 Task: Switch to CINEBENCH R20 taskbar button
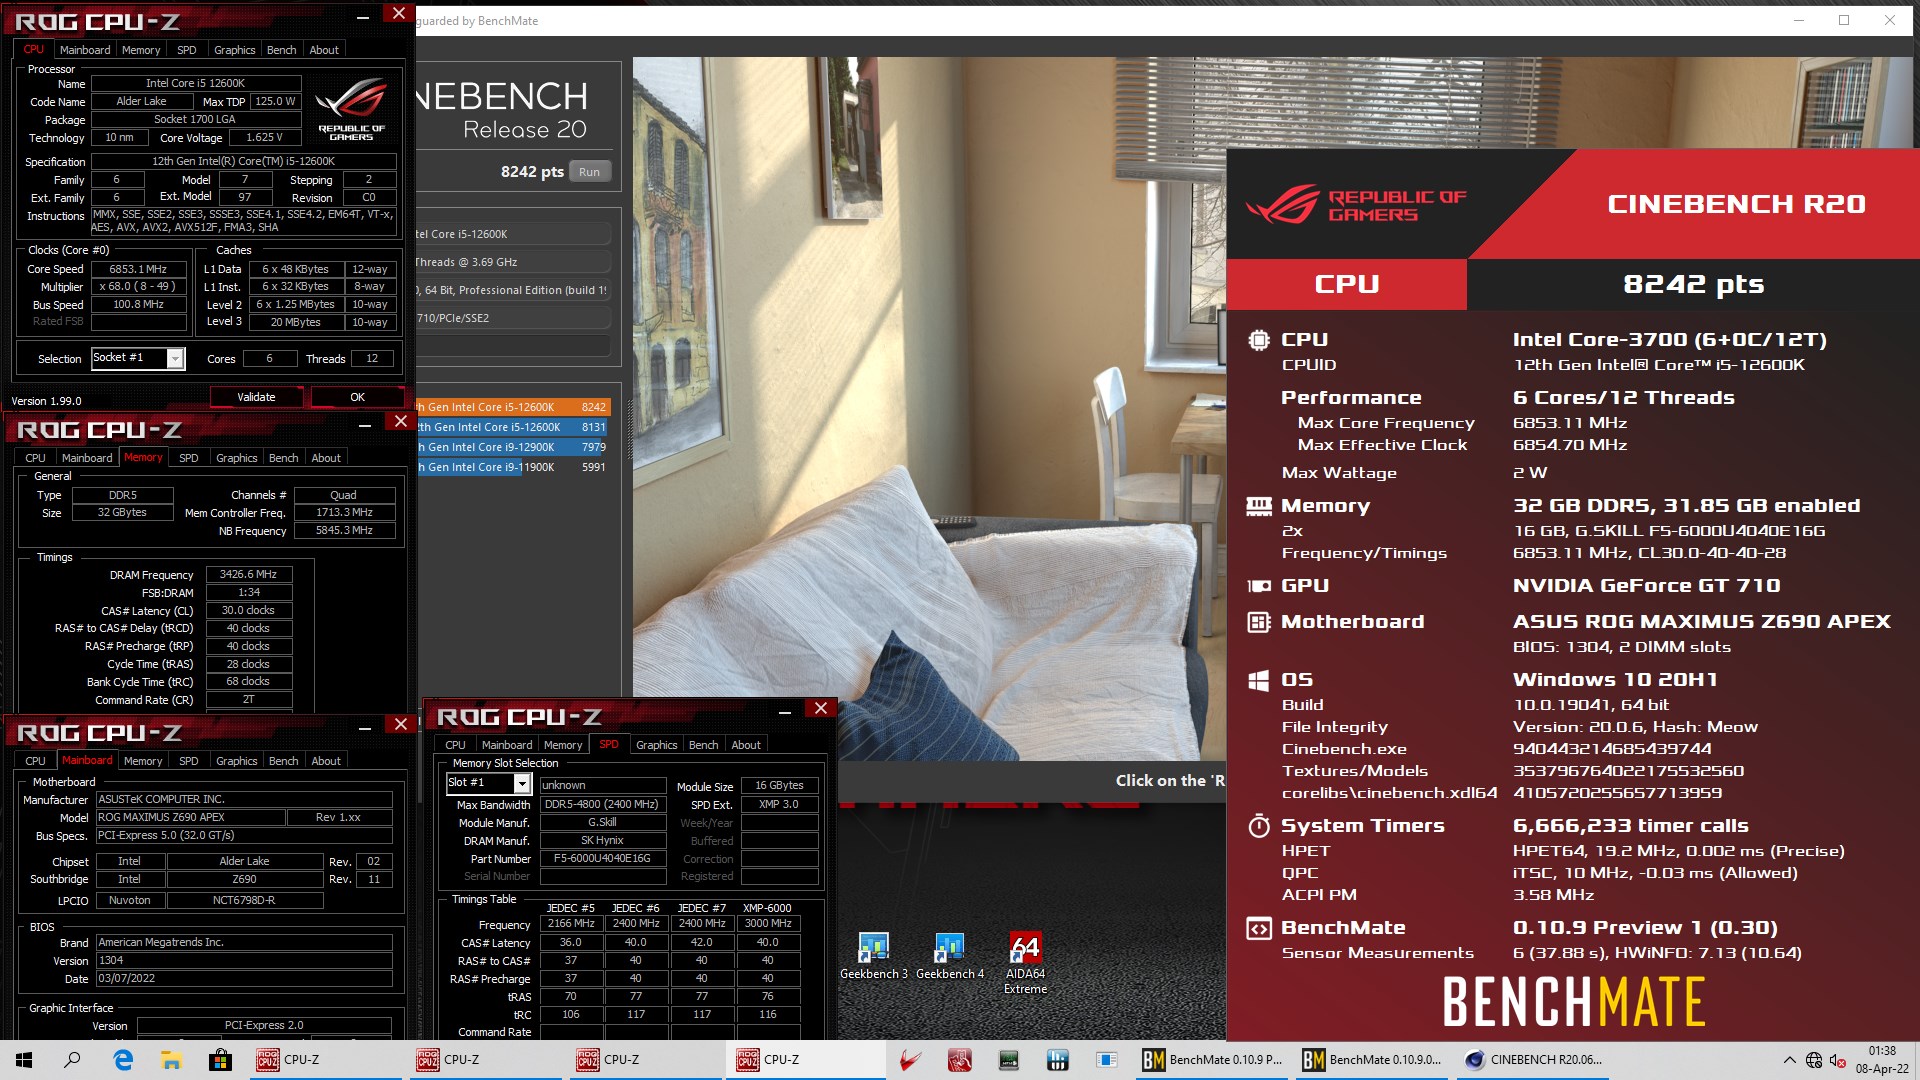click(1533, 1060)
